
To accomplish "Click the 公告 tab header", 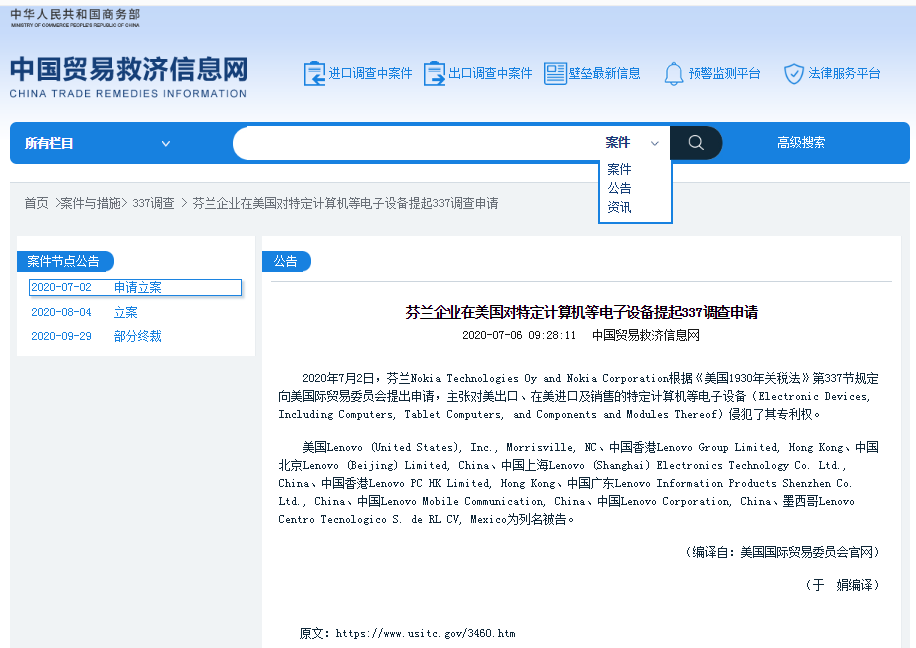I will [286, 261].
